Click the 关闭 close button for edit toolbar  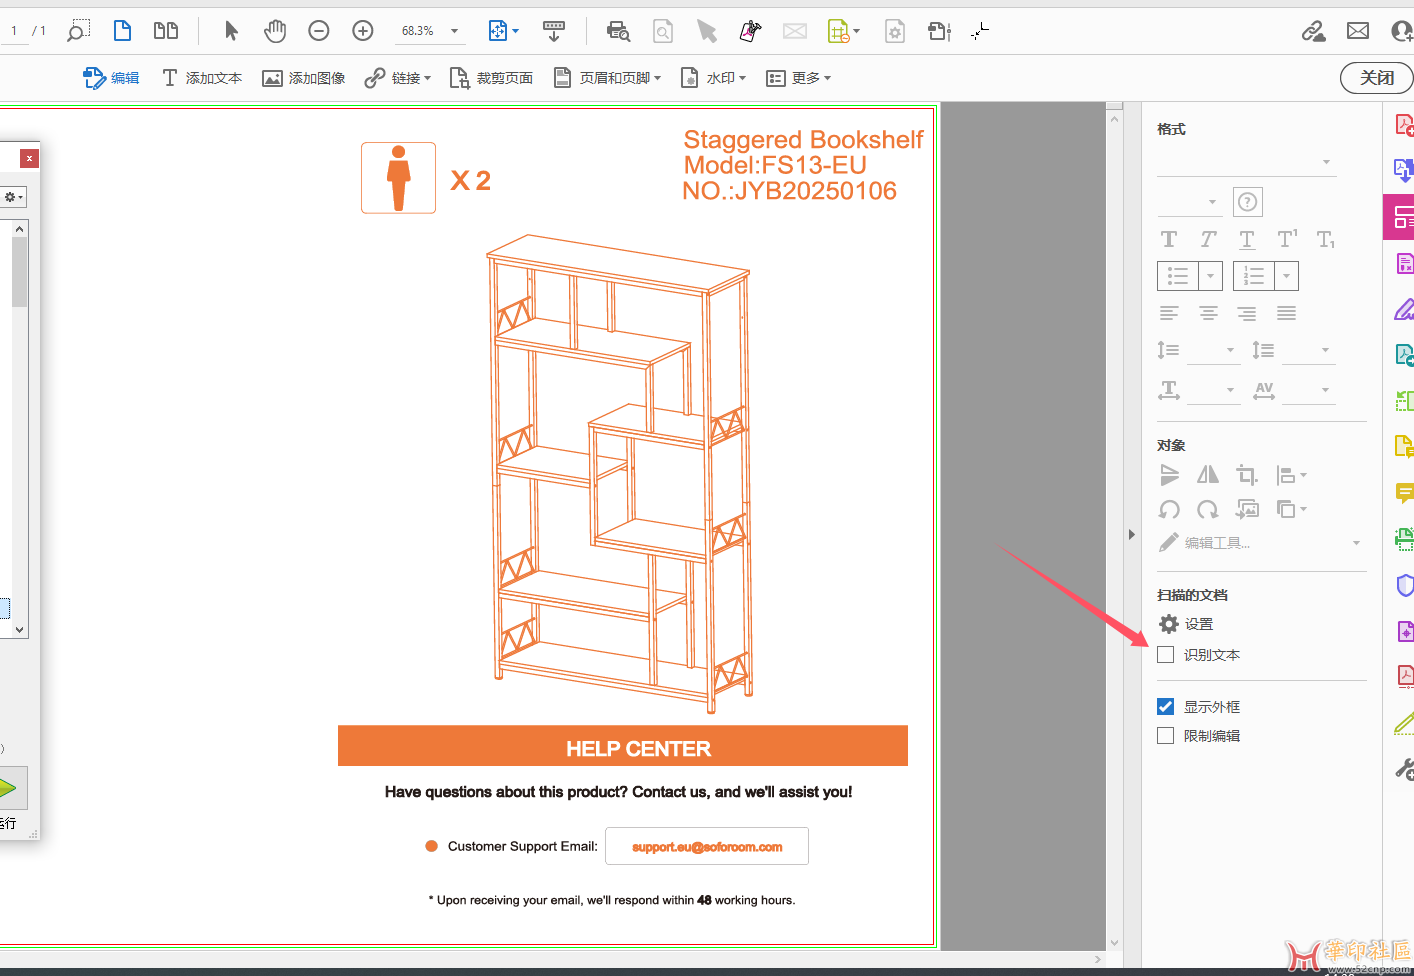point(1377,78)
